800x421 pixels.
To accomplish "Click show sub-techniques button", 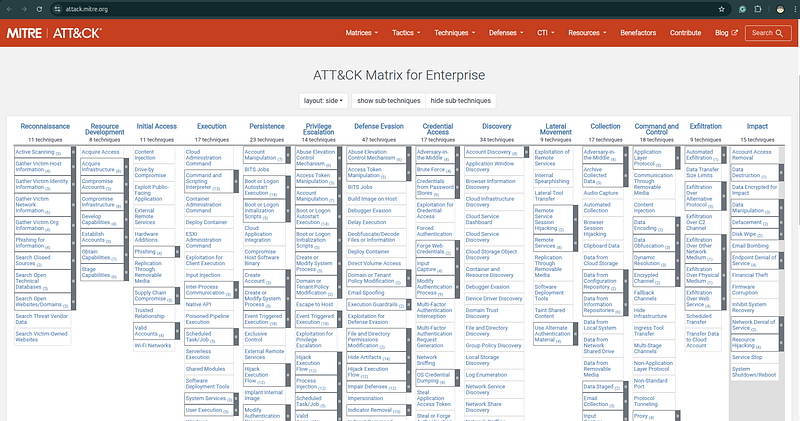I will pyautogui.click(x=388, y=101).
